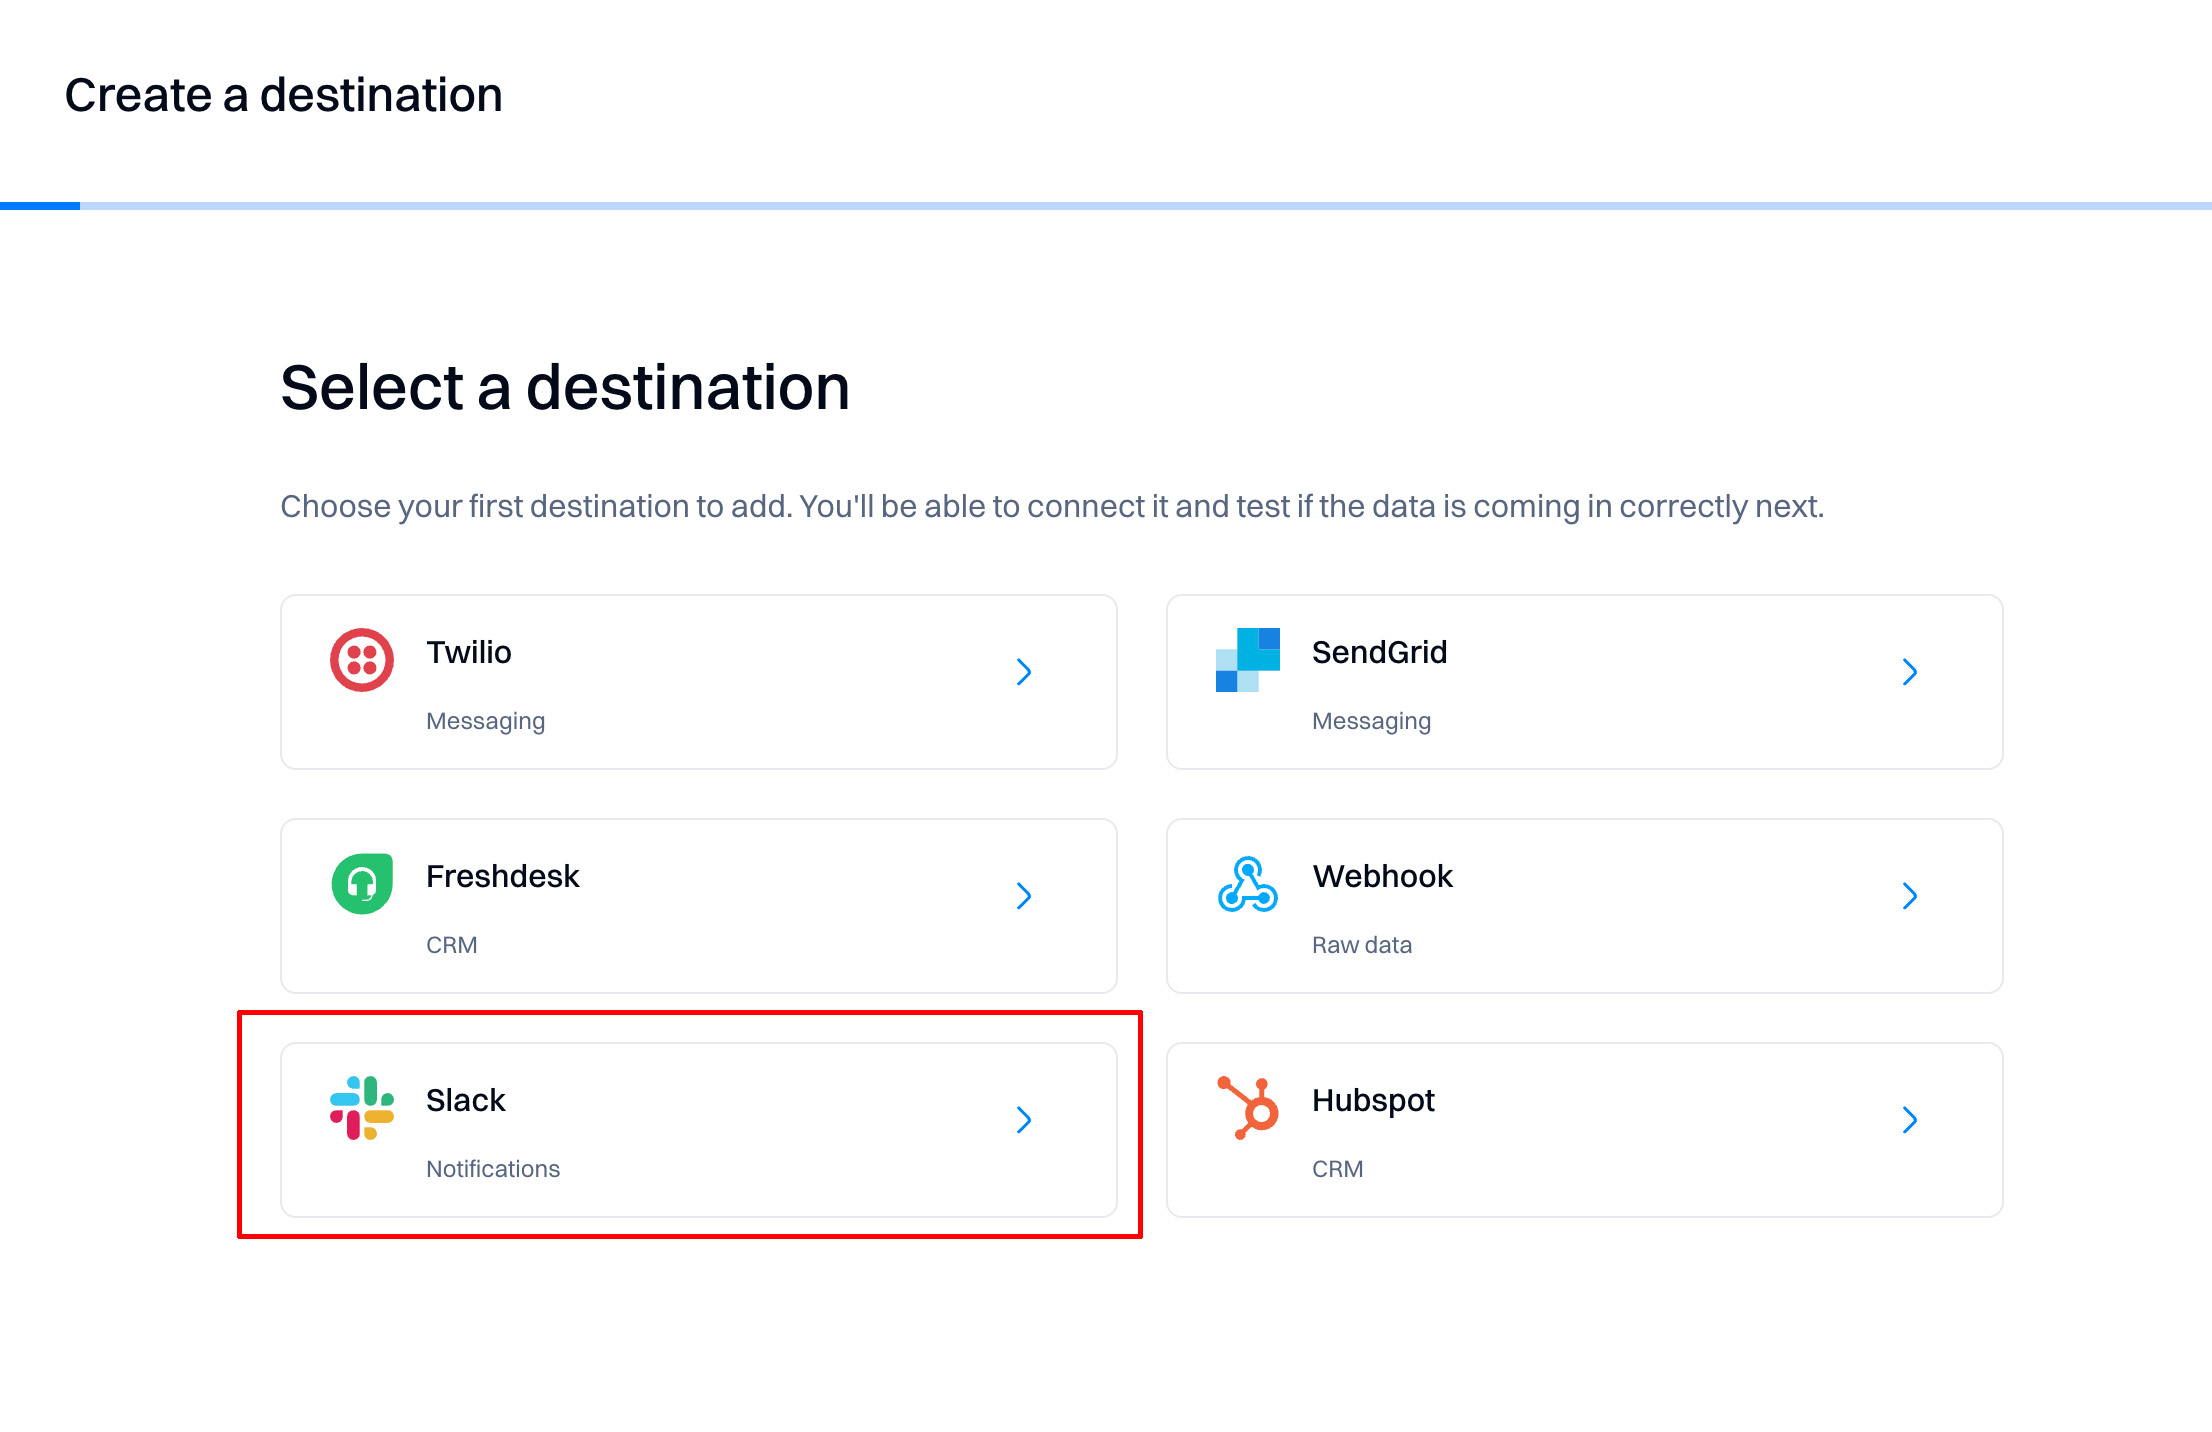Click the Hubspot logo icon

1247,1108
